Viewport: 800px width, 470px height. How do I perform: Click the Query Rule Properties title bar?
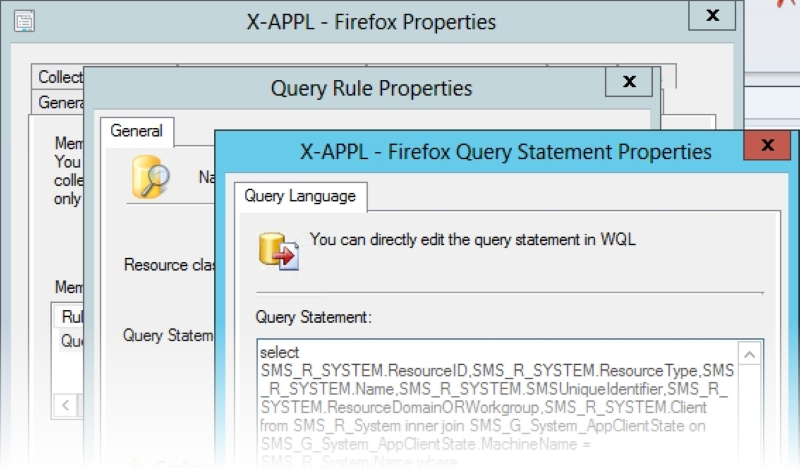pyautogui.click(x=370, y=88)
